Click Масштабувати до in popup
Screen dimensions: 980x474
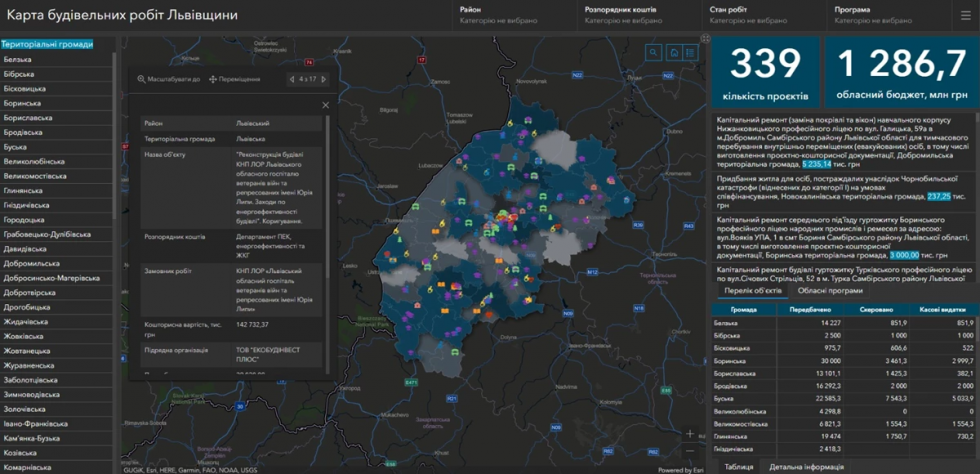[169, 79]
